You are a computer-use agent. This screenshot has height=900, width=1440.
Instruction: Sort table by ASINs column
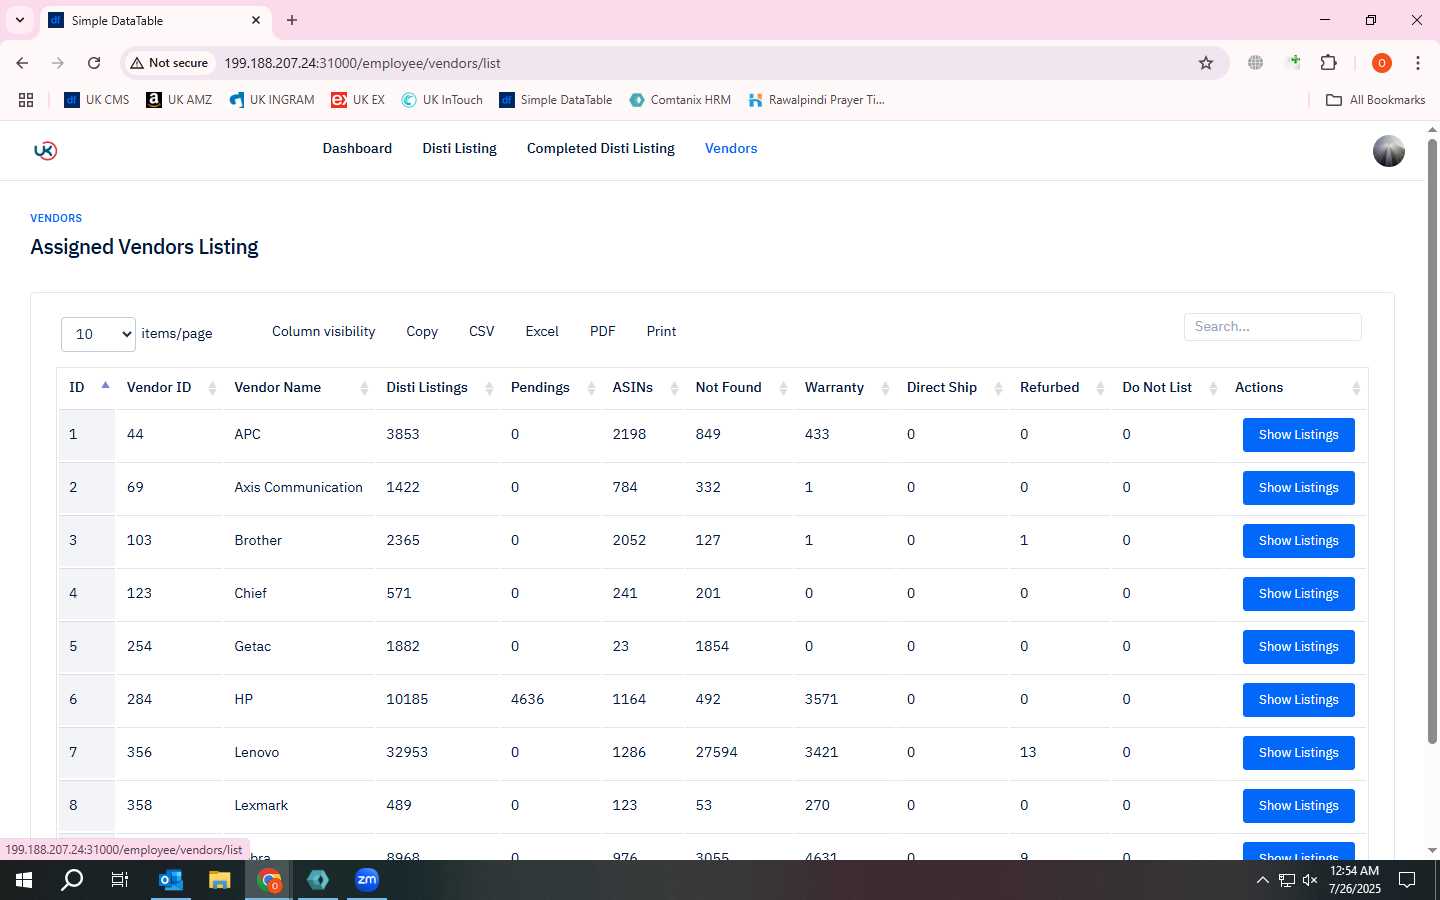coord(643,387)
